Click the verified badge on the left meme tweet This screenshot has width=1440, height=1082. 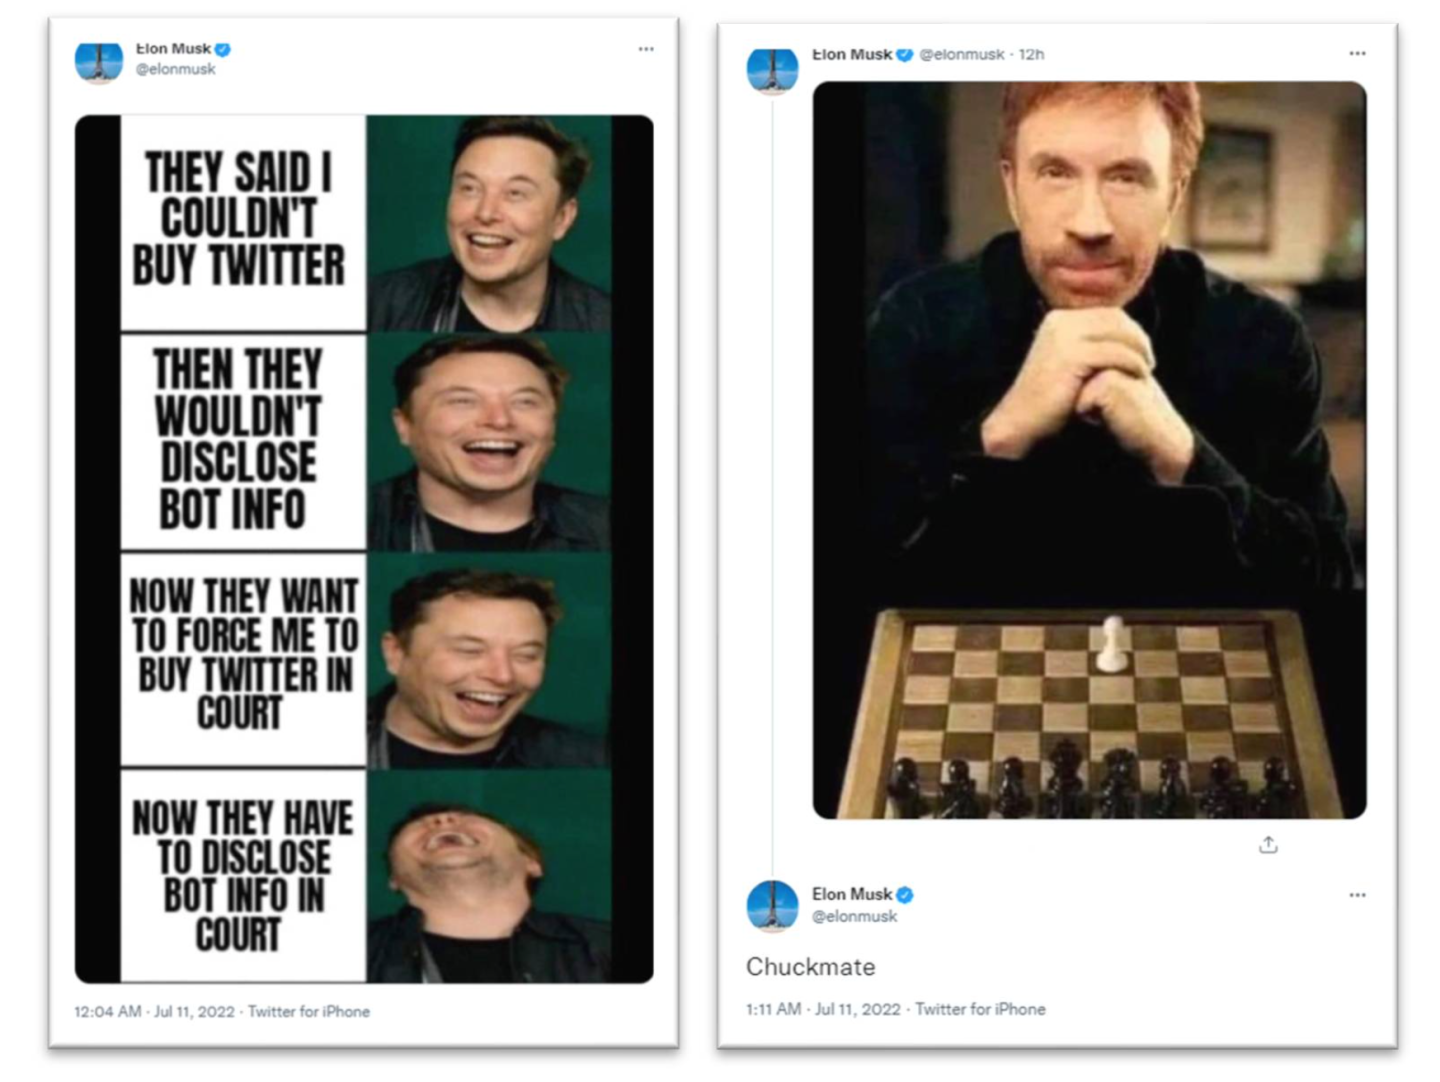tap(223, 49)
